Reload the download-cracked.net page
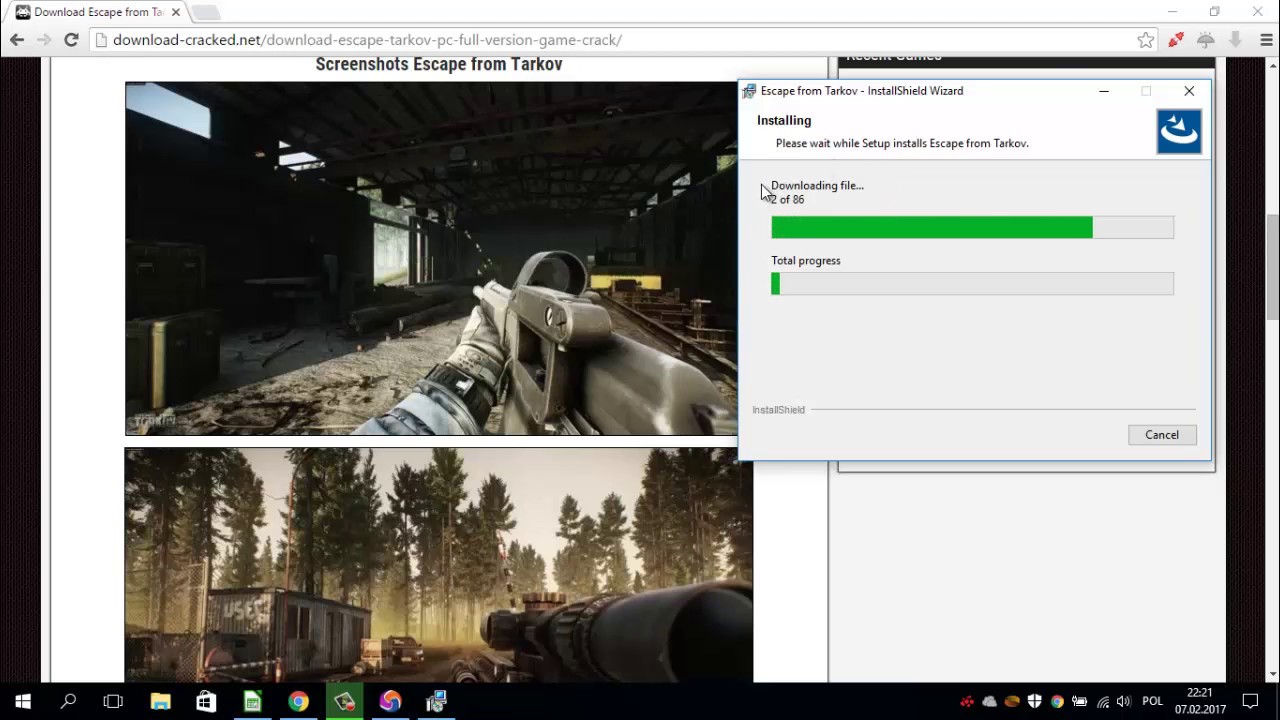Screen dimensions: 1280x720 click(71, 40)
